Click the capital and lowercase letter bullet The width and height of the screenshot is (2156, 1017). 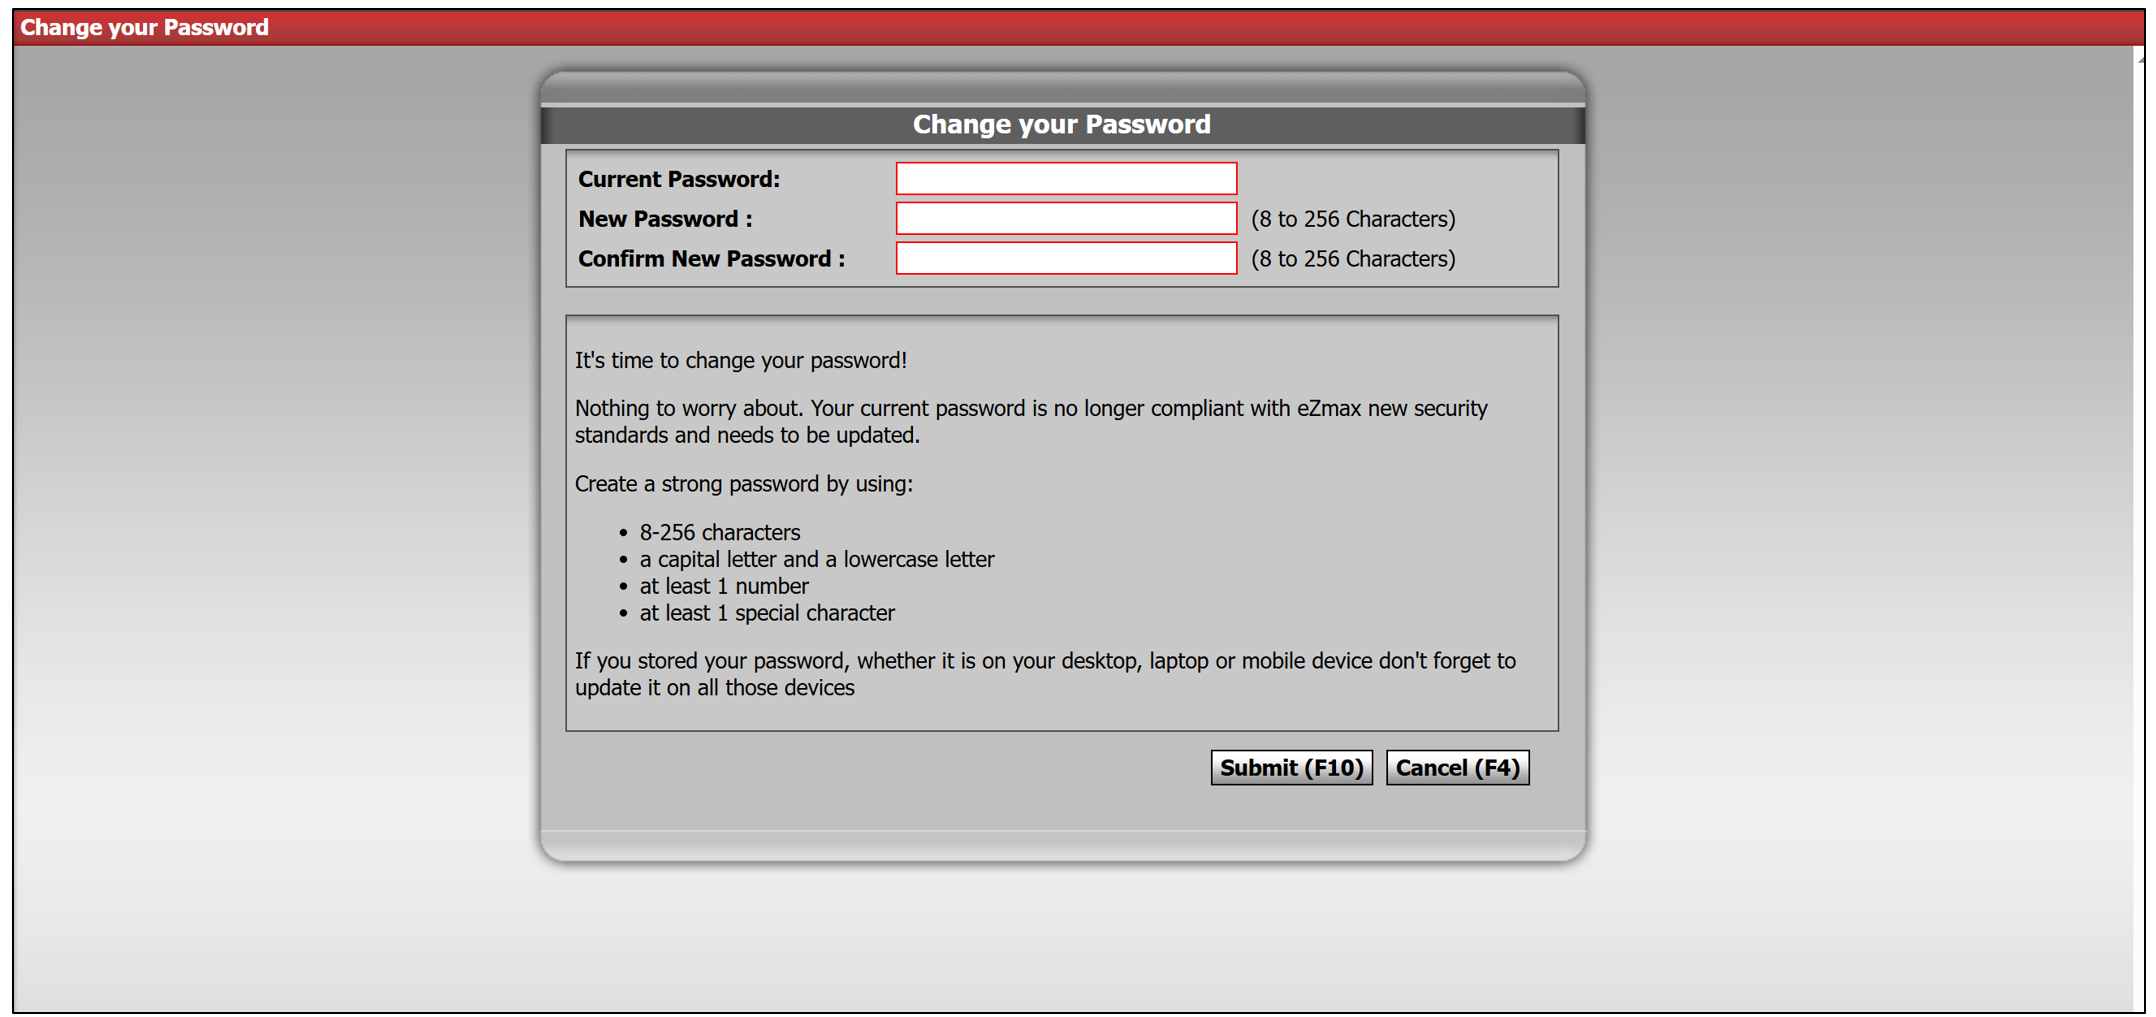pyautogui.click(x=817, y=559)
